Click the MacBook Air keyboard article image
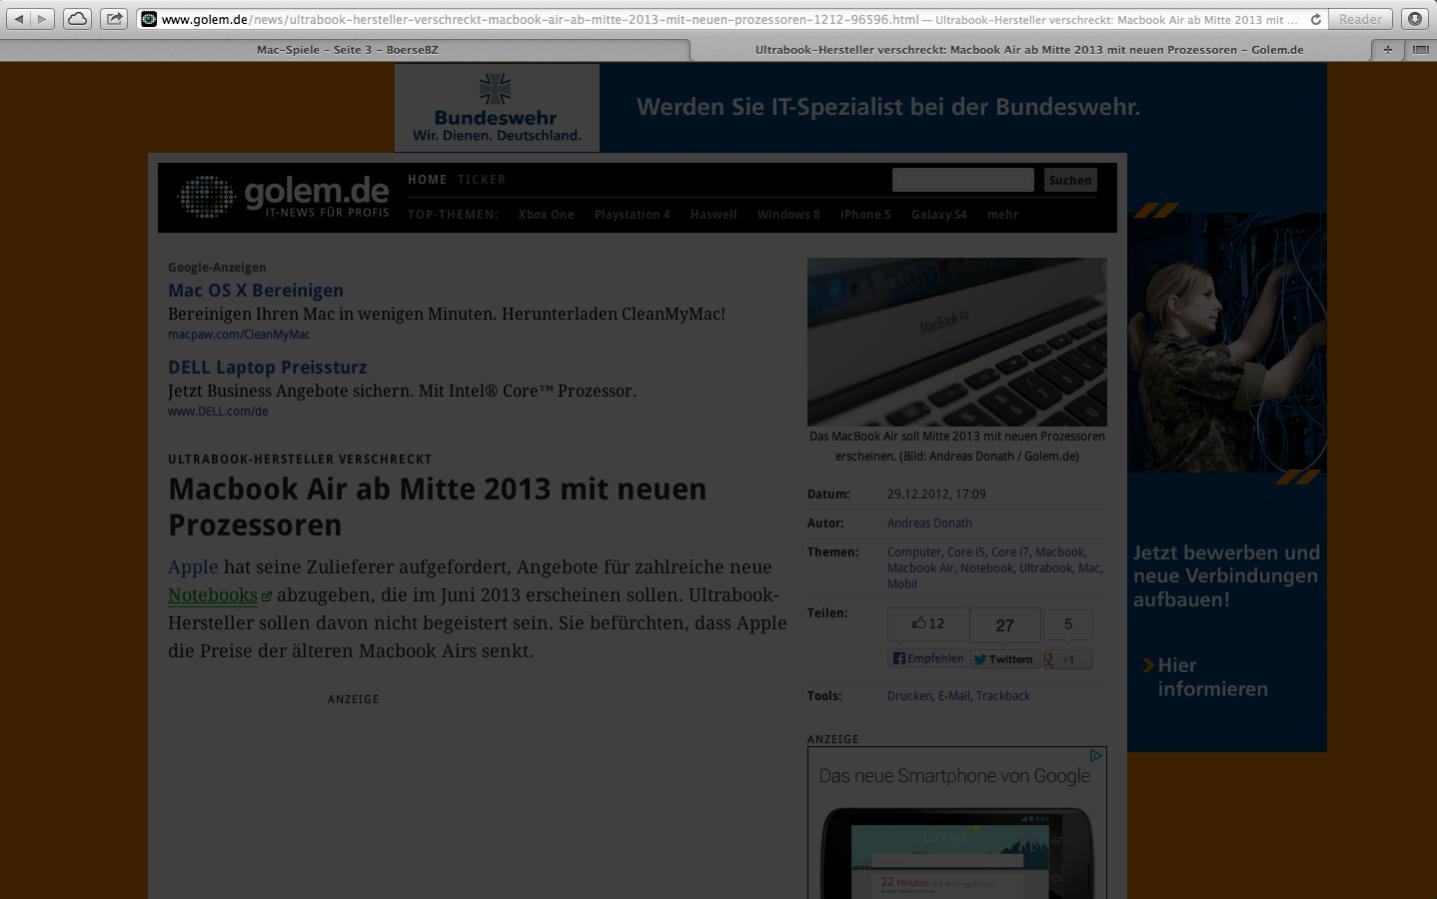The width and height of the screenshot is (1437, 899). point(957,342)
